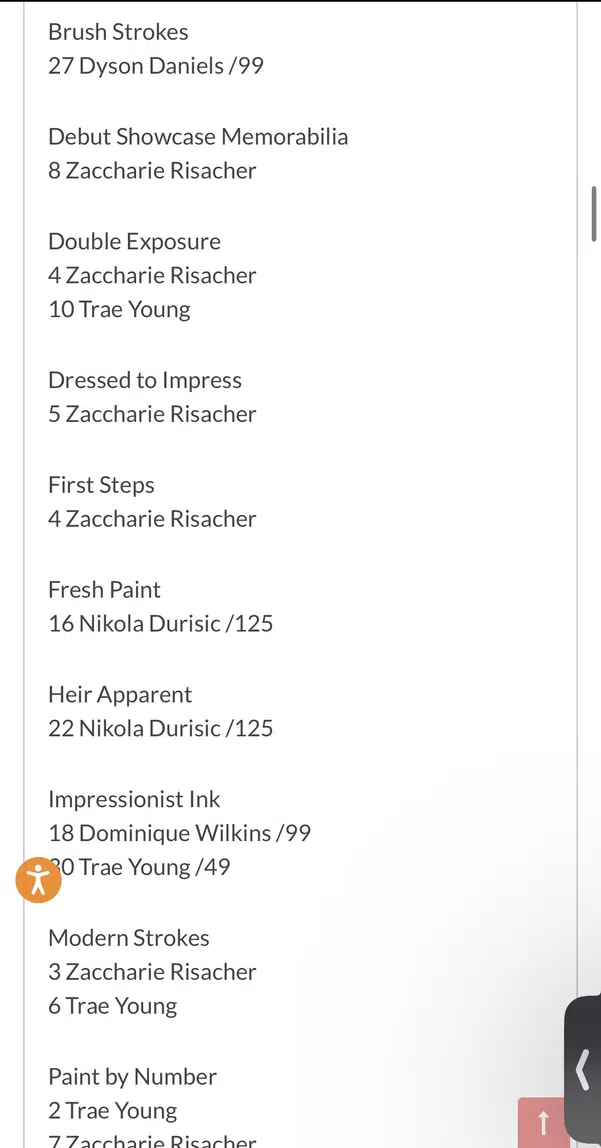
Task: Click the Double Exposure heading
Action: (x=134, y=242)
